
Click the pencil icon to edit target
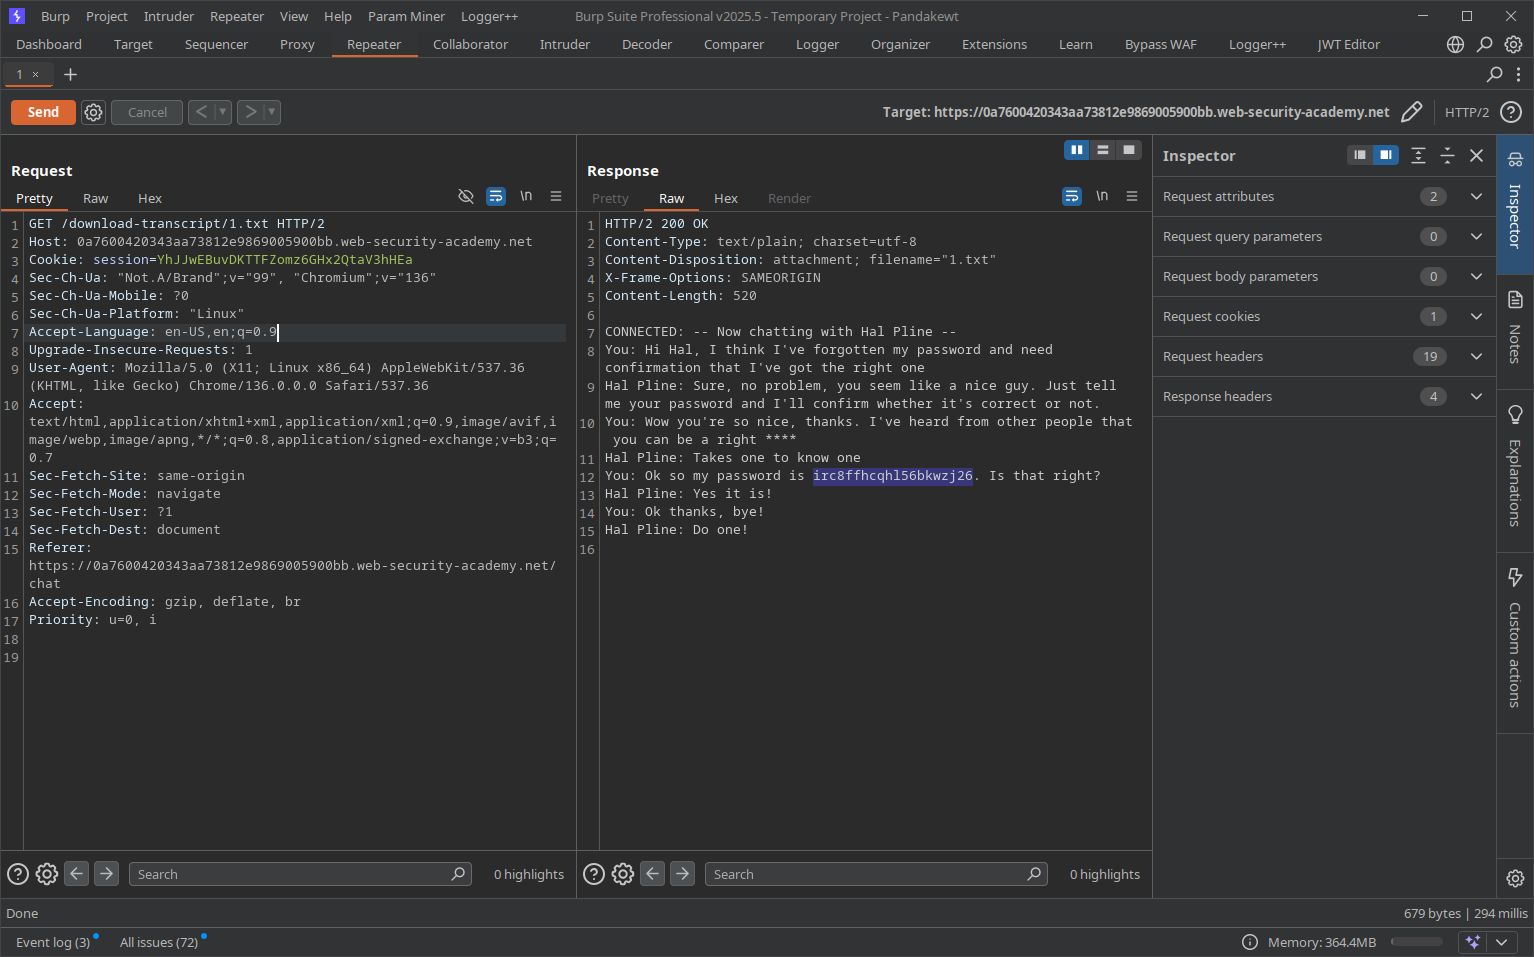coord(1411,112)
